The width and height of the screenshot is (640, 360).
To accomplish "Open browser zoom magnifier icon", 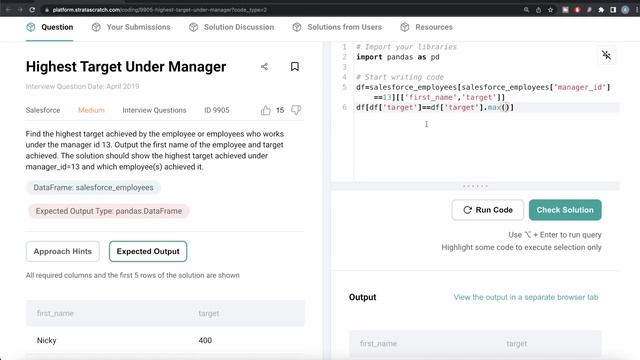I will pos(527,10).
